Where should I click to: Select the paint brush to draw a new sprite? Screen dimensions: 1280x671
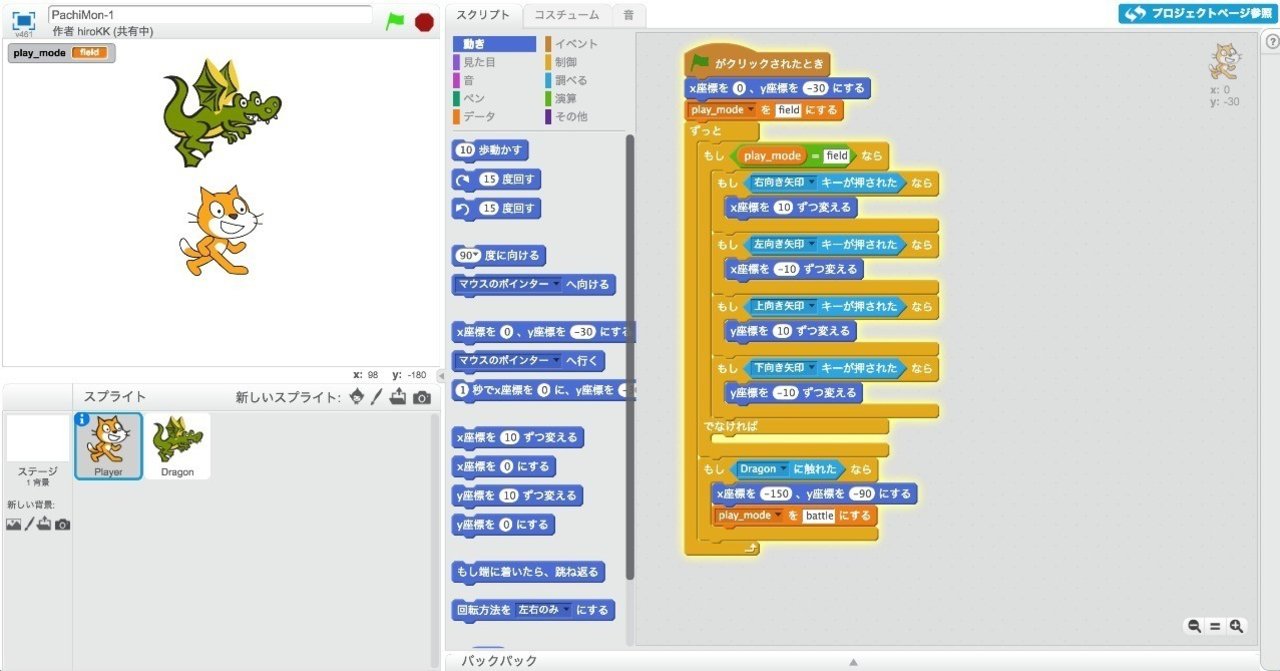point(376,396)
